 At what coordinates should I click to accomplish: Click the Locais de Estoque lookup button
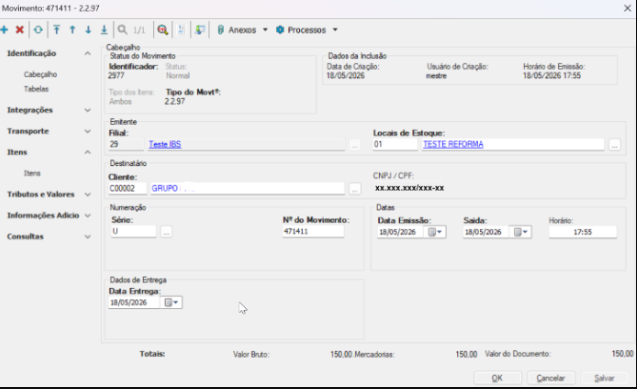(615, 145)
